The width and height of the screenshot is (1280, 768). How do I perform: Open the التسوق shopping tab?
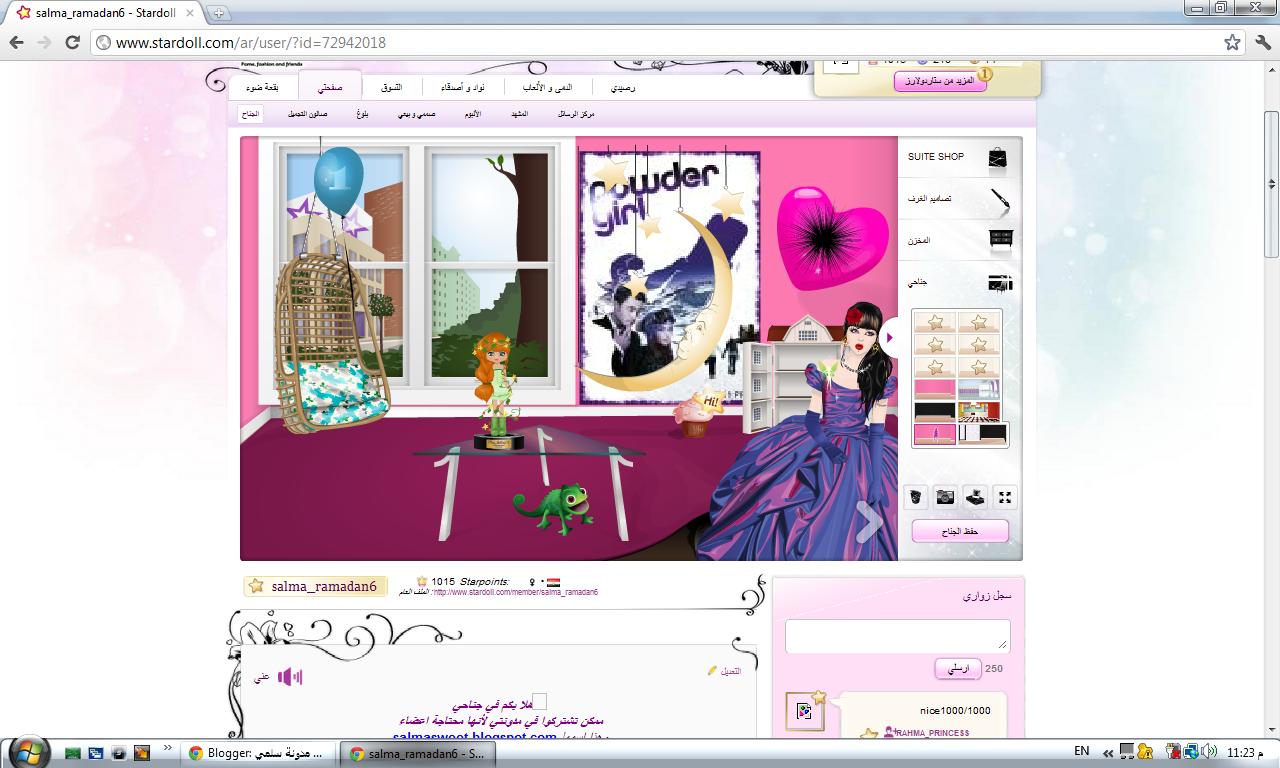pos(391,87)
